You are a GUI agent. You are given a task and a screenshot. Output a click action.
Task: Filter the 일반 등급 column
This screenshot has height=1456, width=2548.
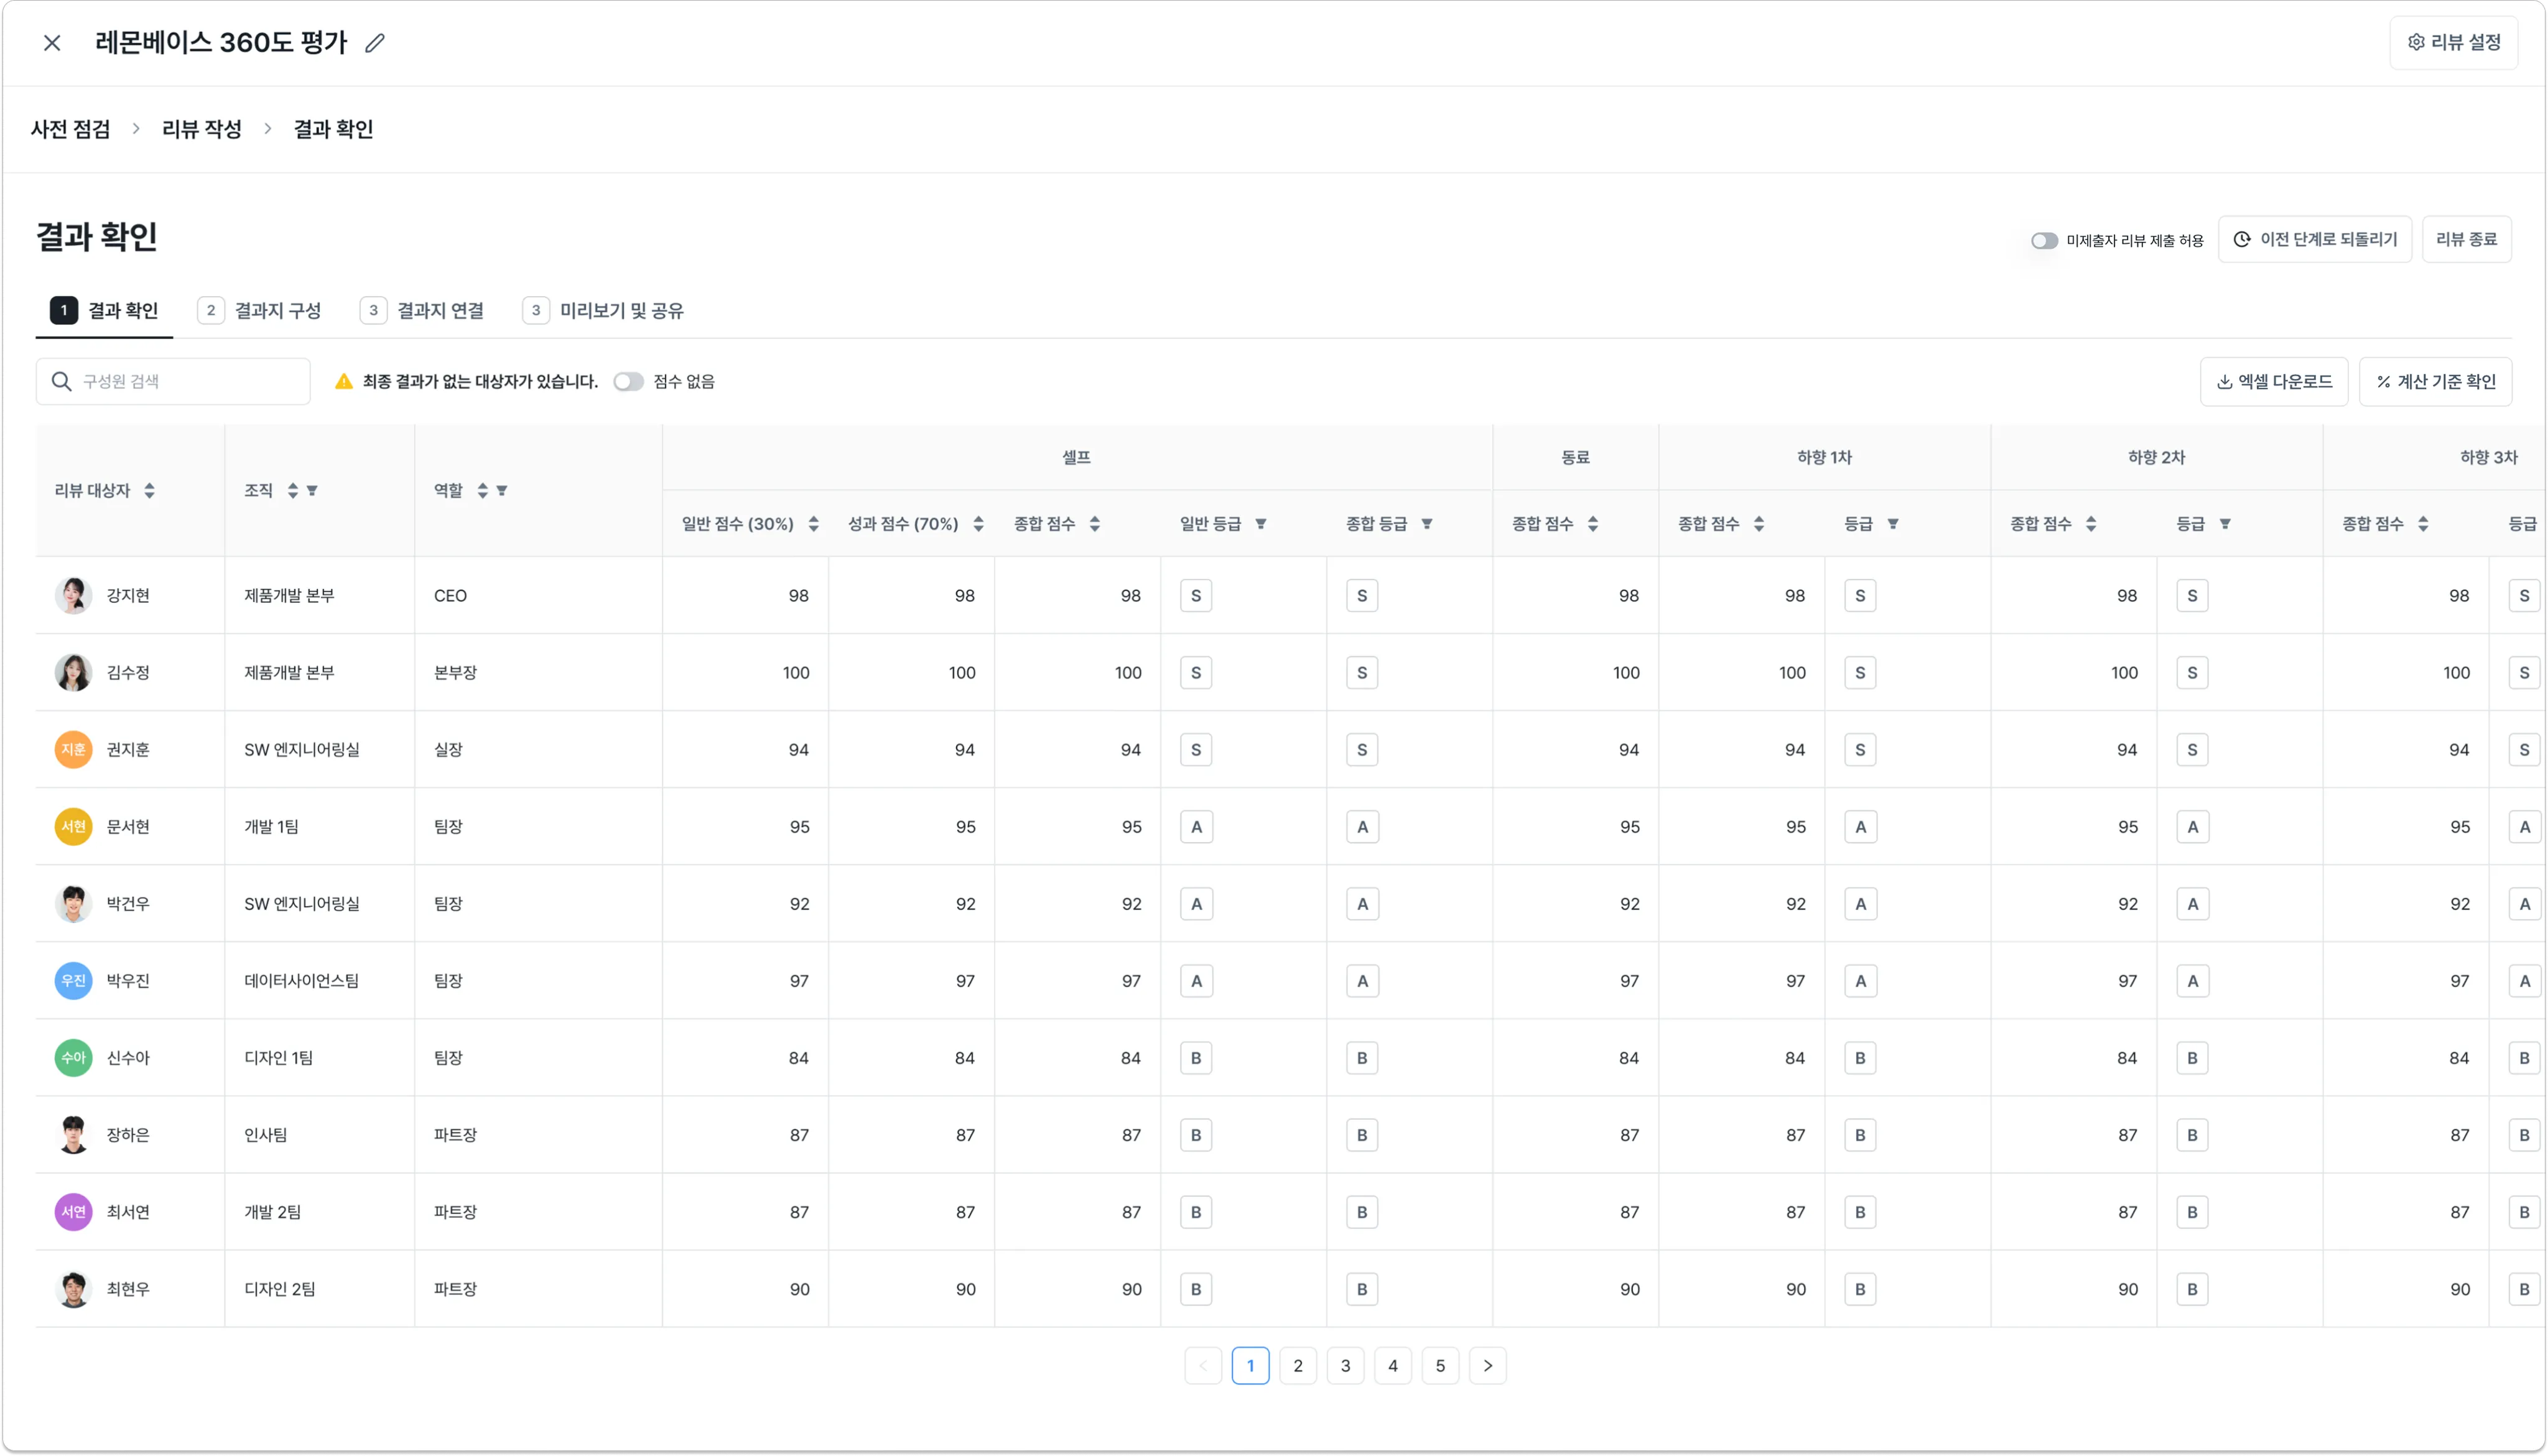click(1261, 524)
